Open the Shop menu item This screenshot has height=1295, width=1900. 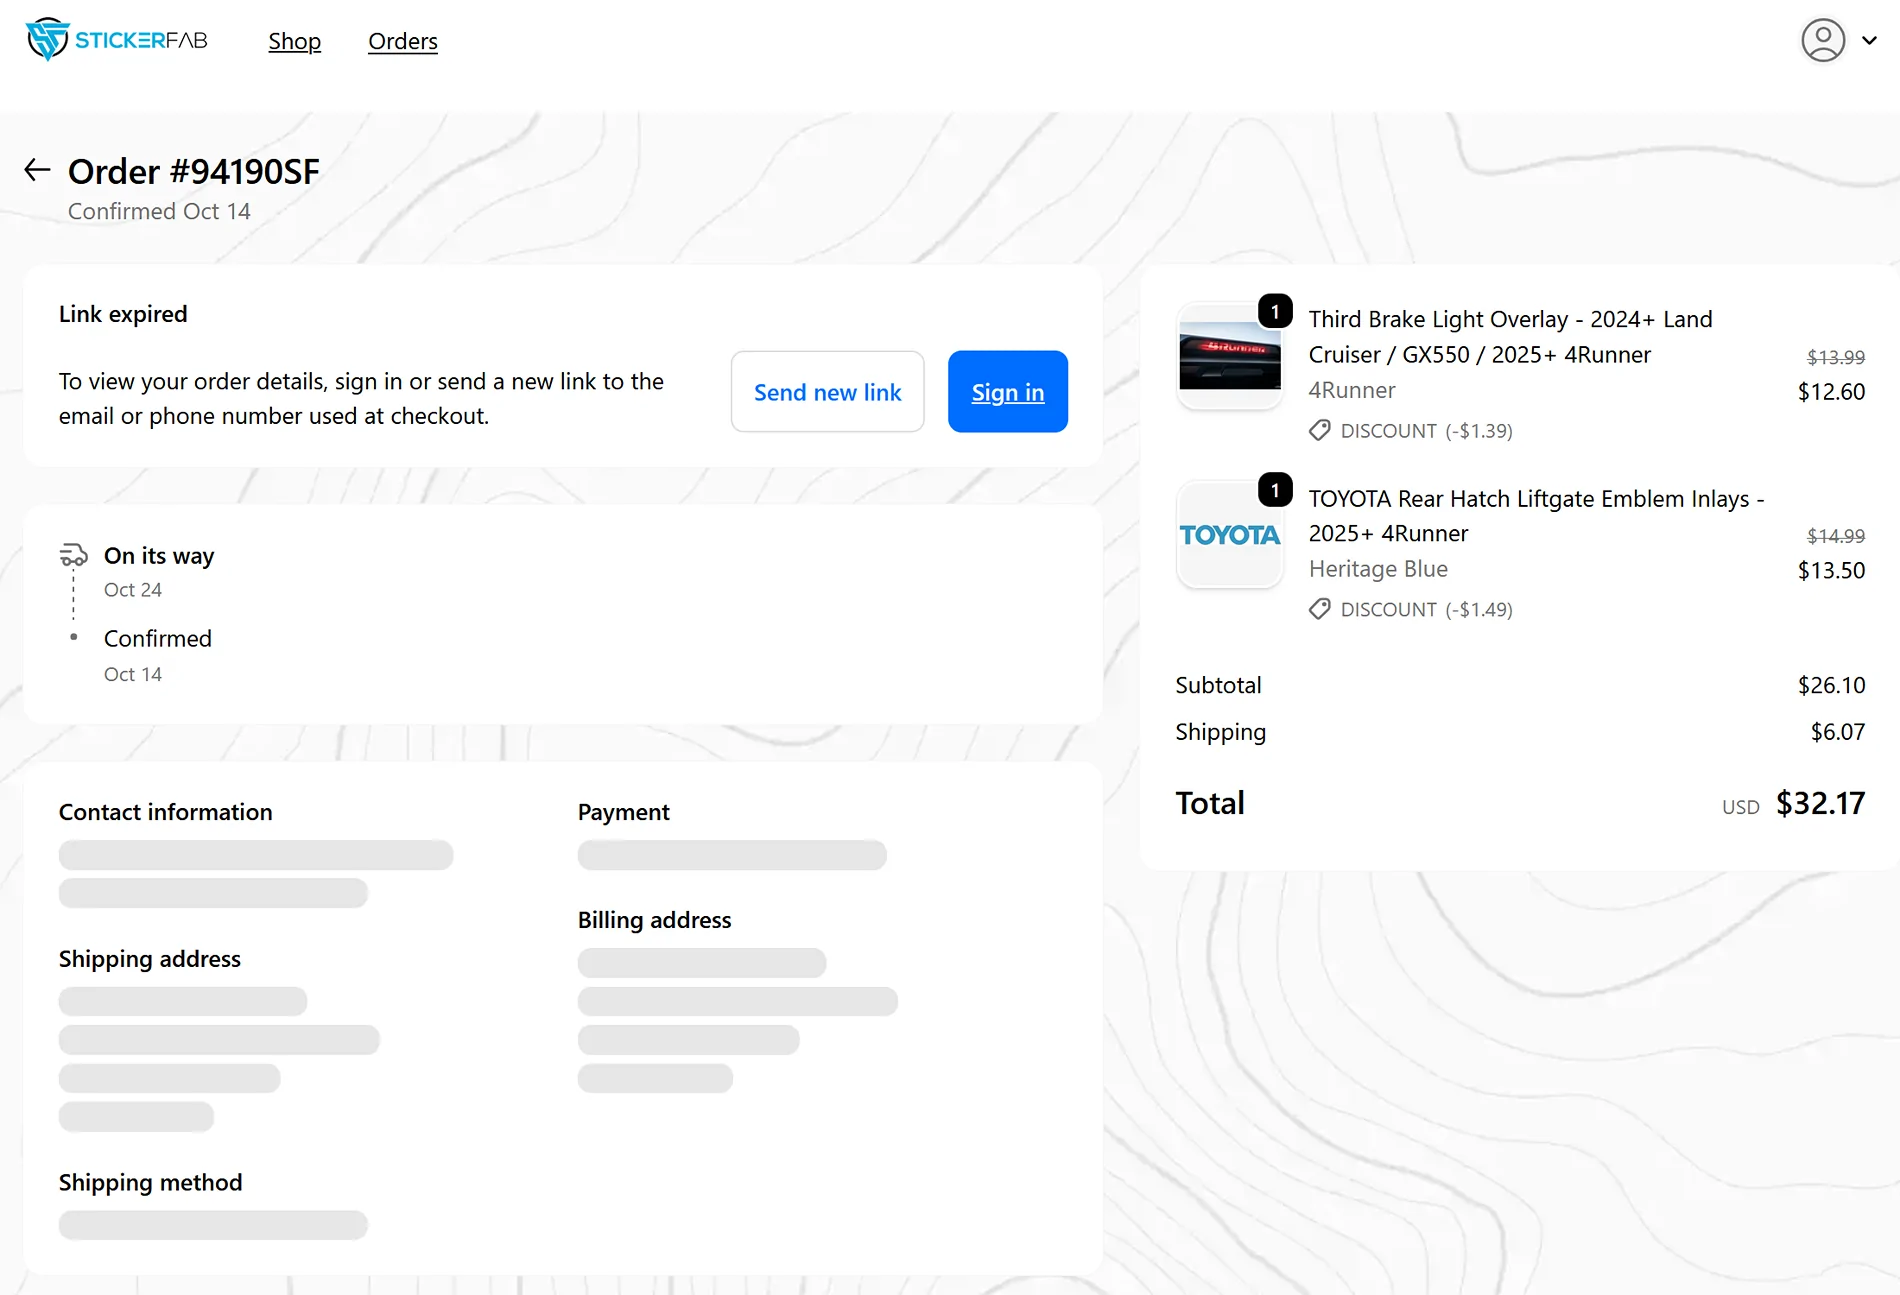(x=294, y=41)
